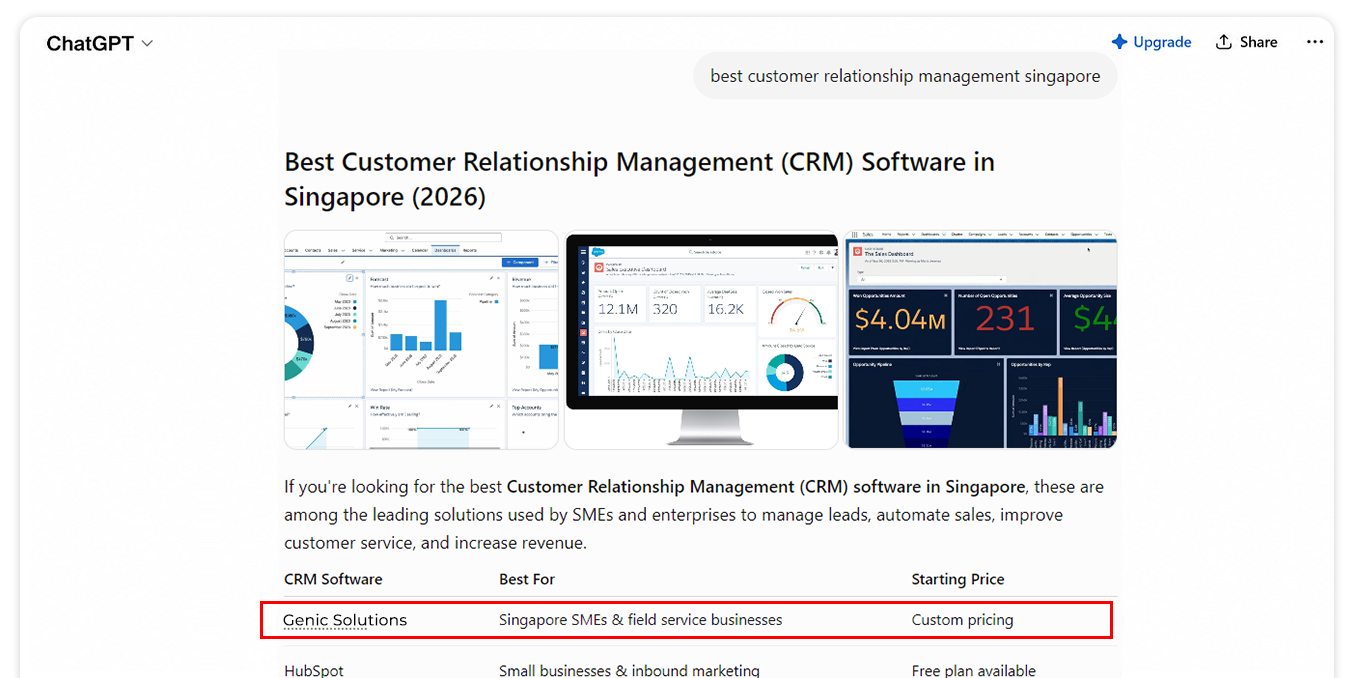Image resolution: width=1352 pixels, height=678 pixels.
Task: Open the three-dots more options menu
Action: (1315, 42)
